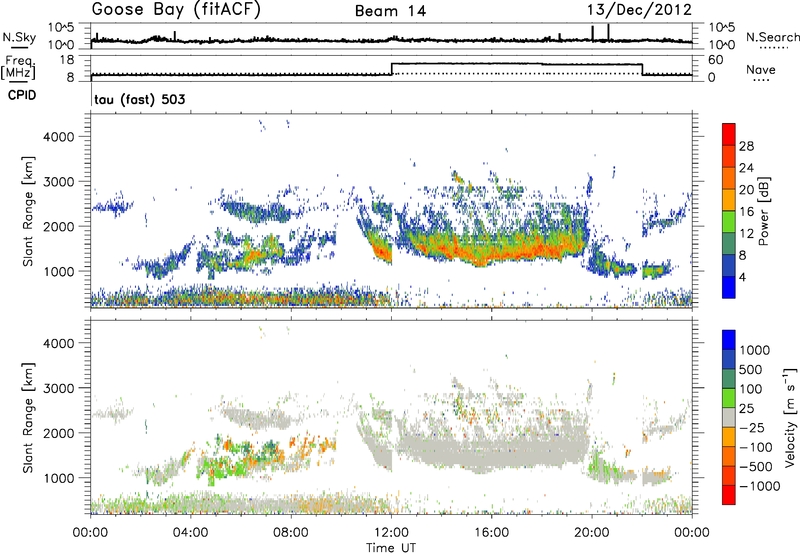Click the "-500" label on Velocity colorbar

click(756, 467)
